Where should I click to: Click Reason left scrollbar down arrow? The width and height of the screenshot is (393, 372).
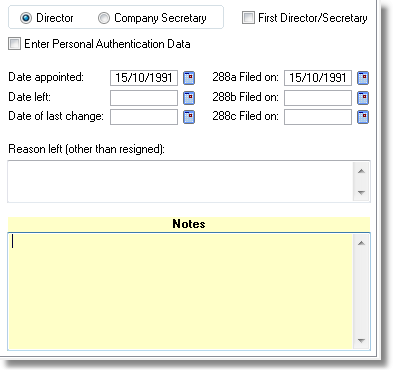361,192
